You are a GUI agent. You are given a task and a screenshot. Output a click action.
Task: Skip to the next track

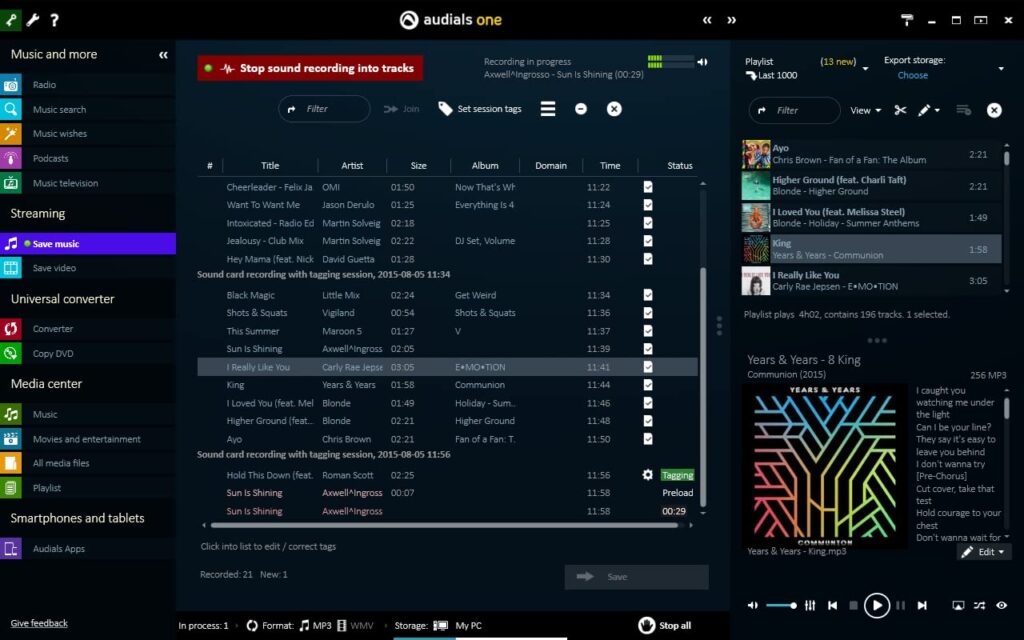[922, 605]
